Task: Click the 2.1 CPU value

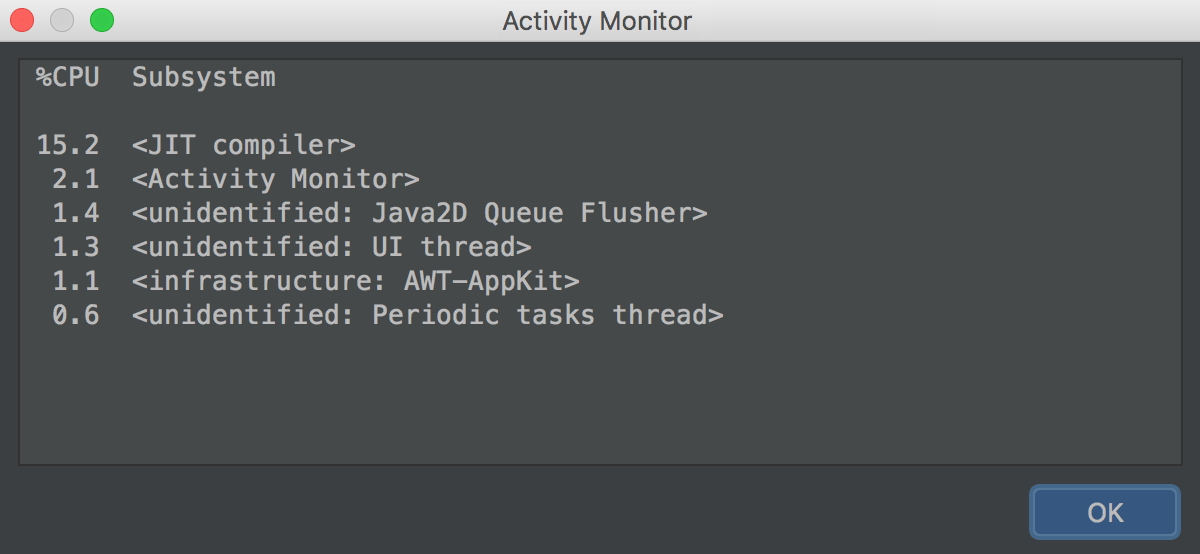Action: coord(76,179)
